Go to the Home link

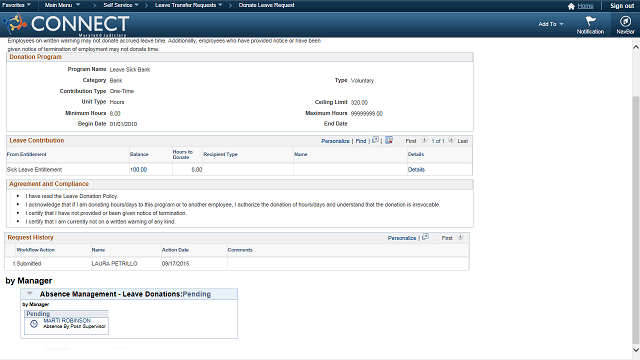(585, 6)
